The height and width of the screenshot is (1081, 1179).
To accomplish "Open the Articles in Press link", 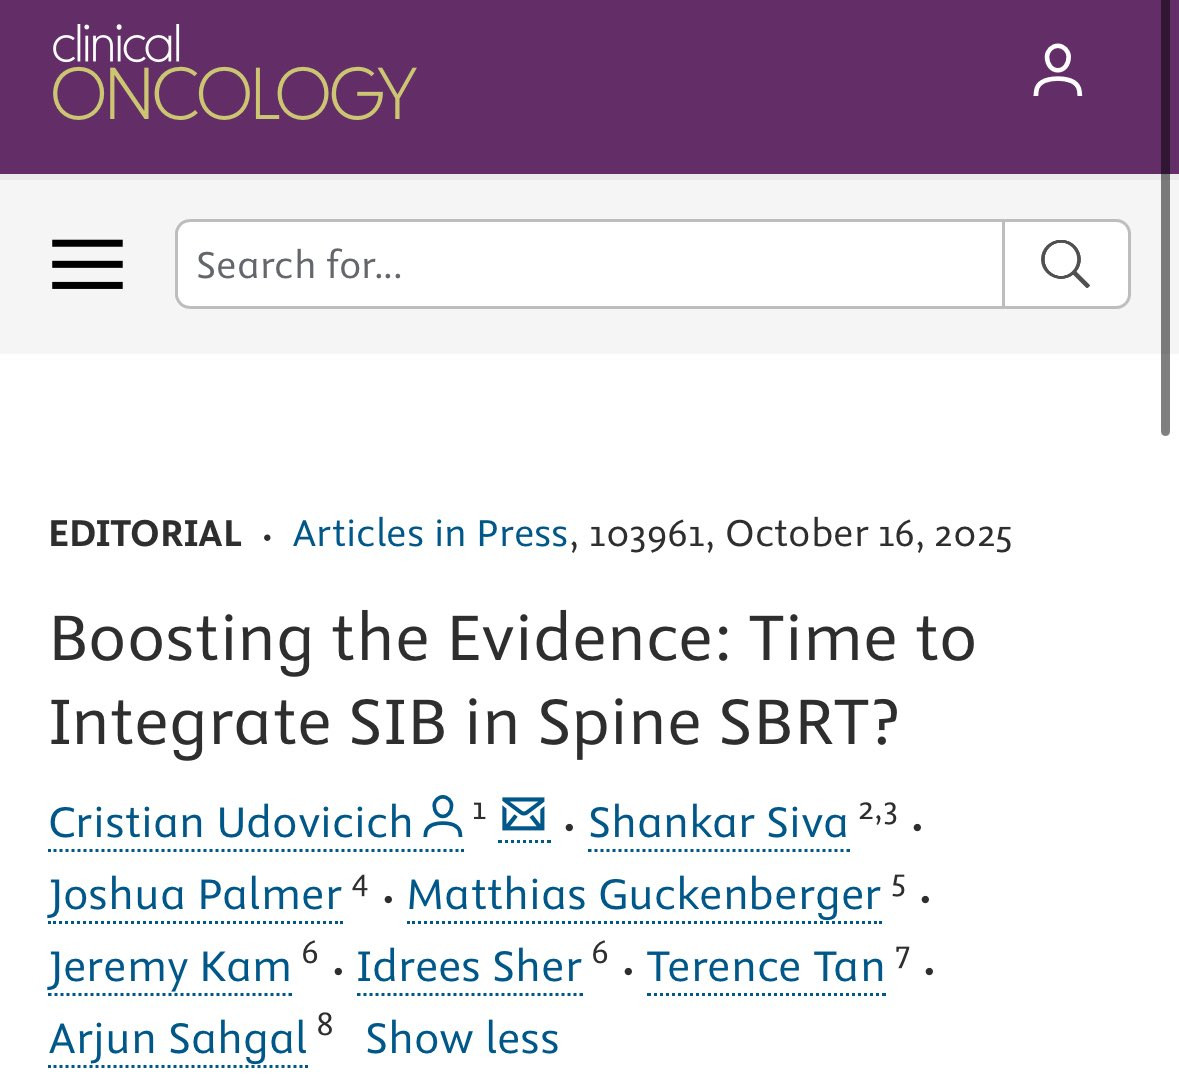I will (430, 534).
